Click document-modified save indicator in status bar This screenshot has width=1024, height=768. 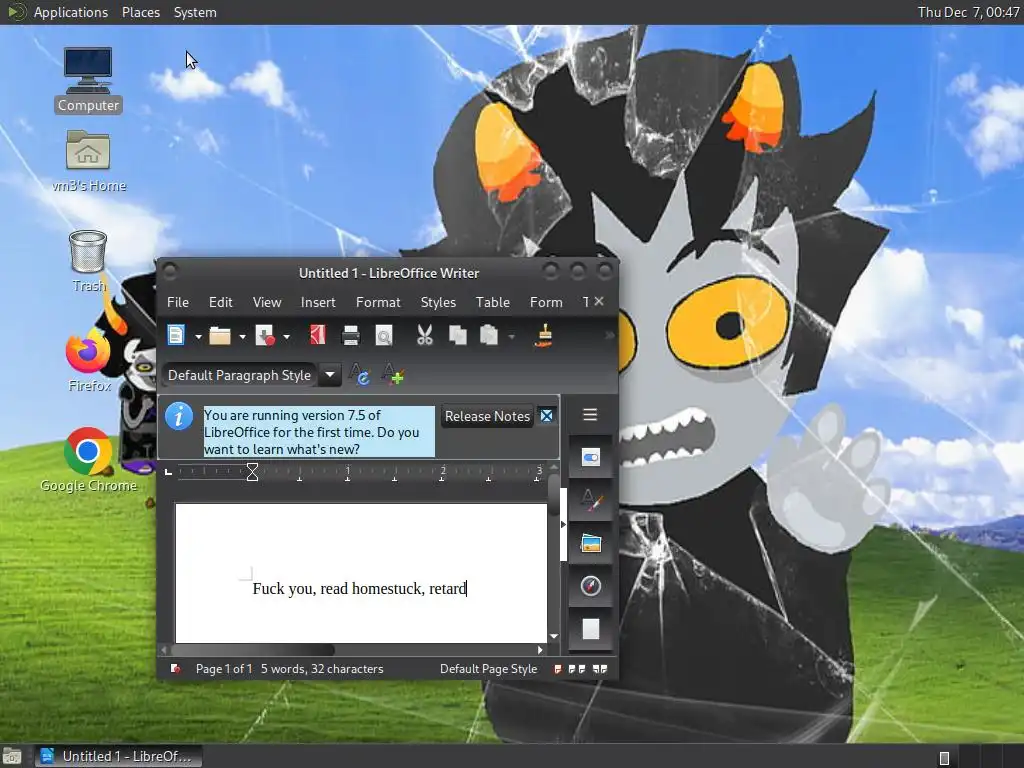click(x=175, y=669)
